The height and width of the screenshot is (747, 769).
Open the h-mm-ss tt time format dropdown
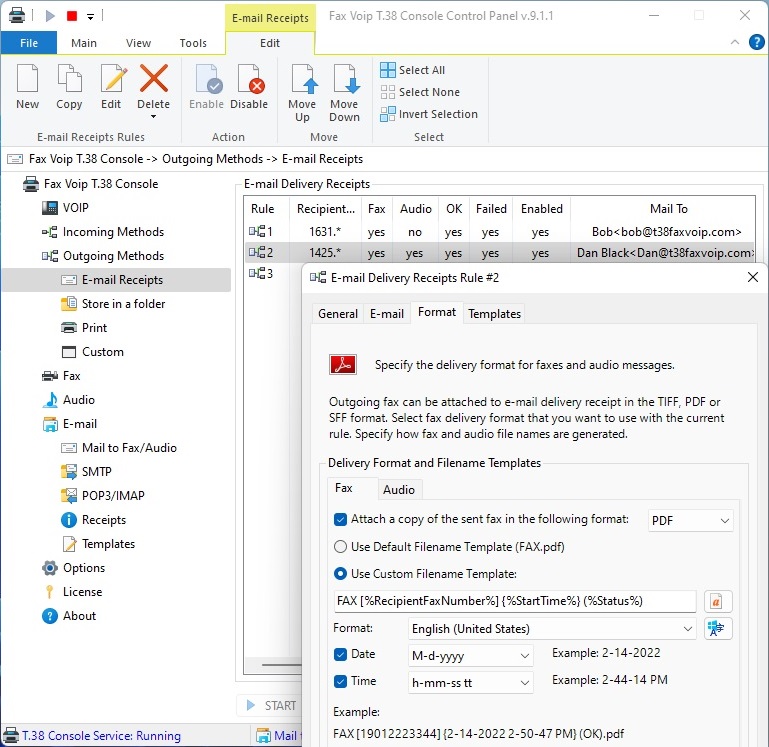click(470, 683)
